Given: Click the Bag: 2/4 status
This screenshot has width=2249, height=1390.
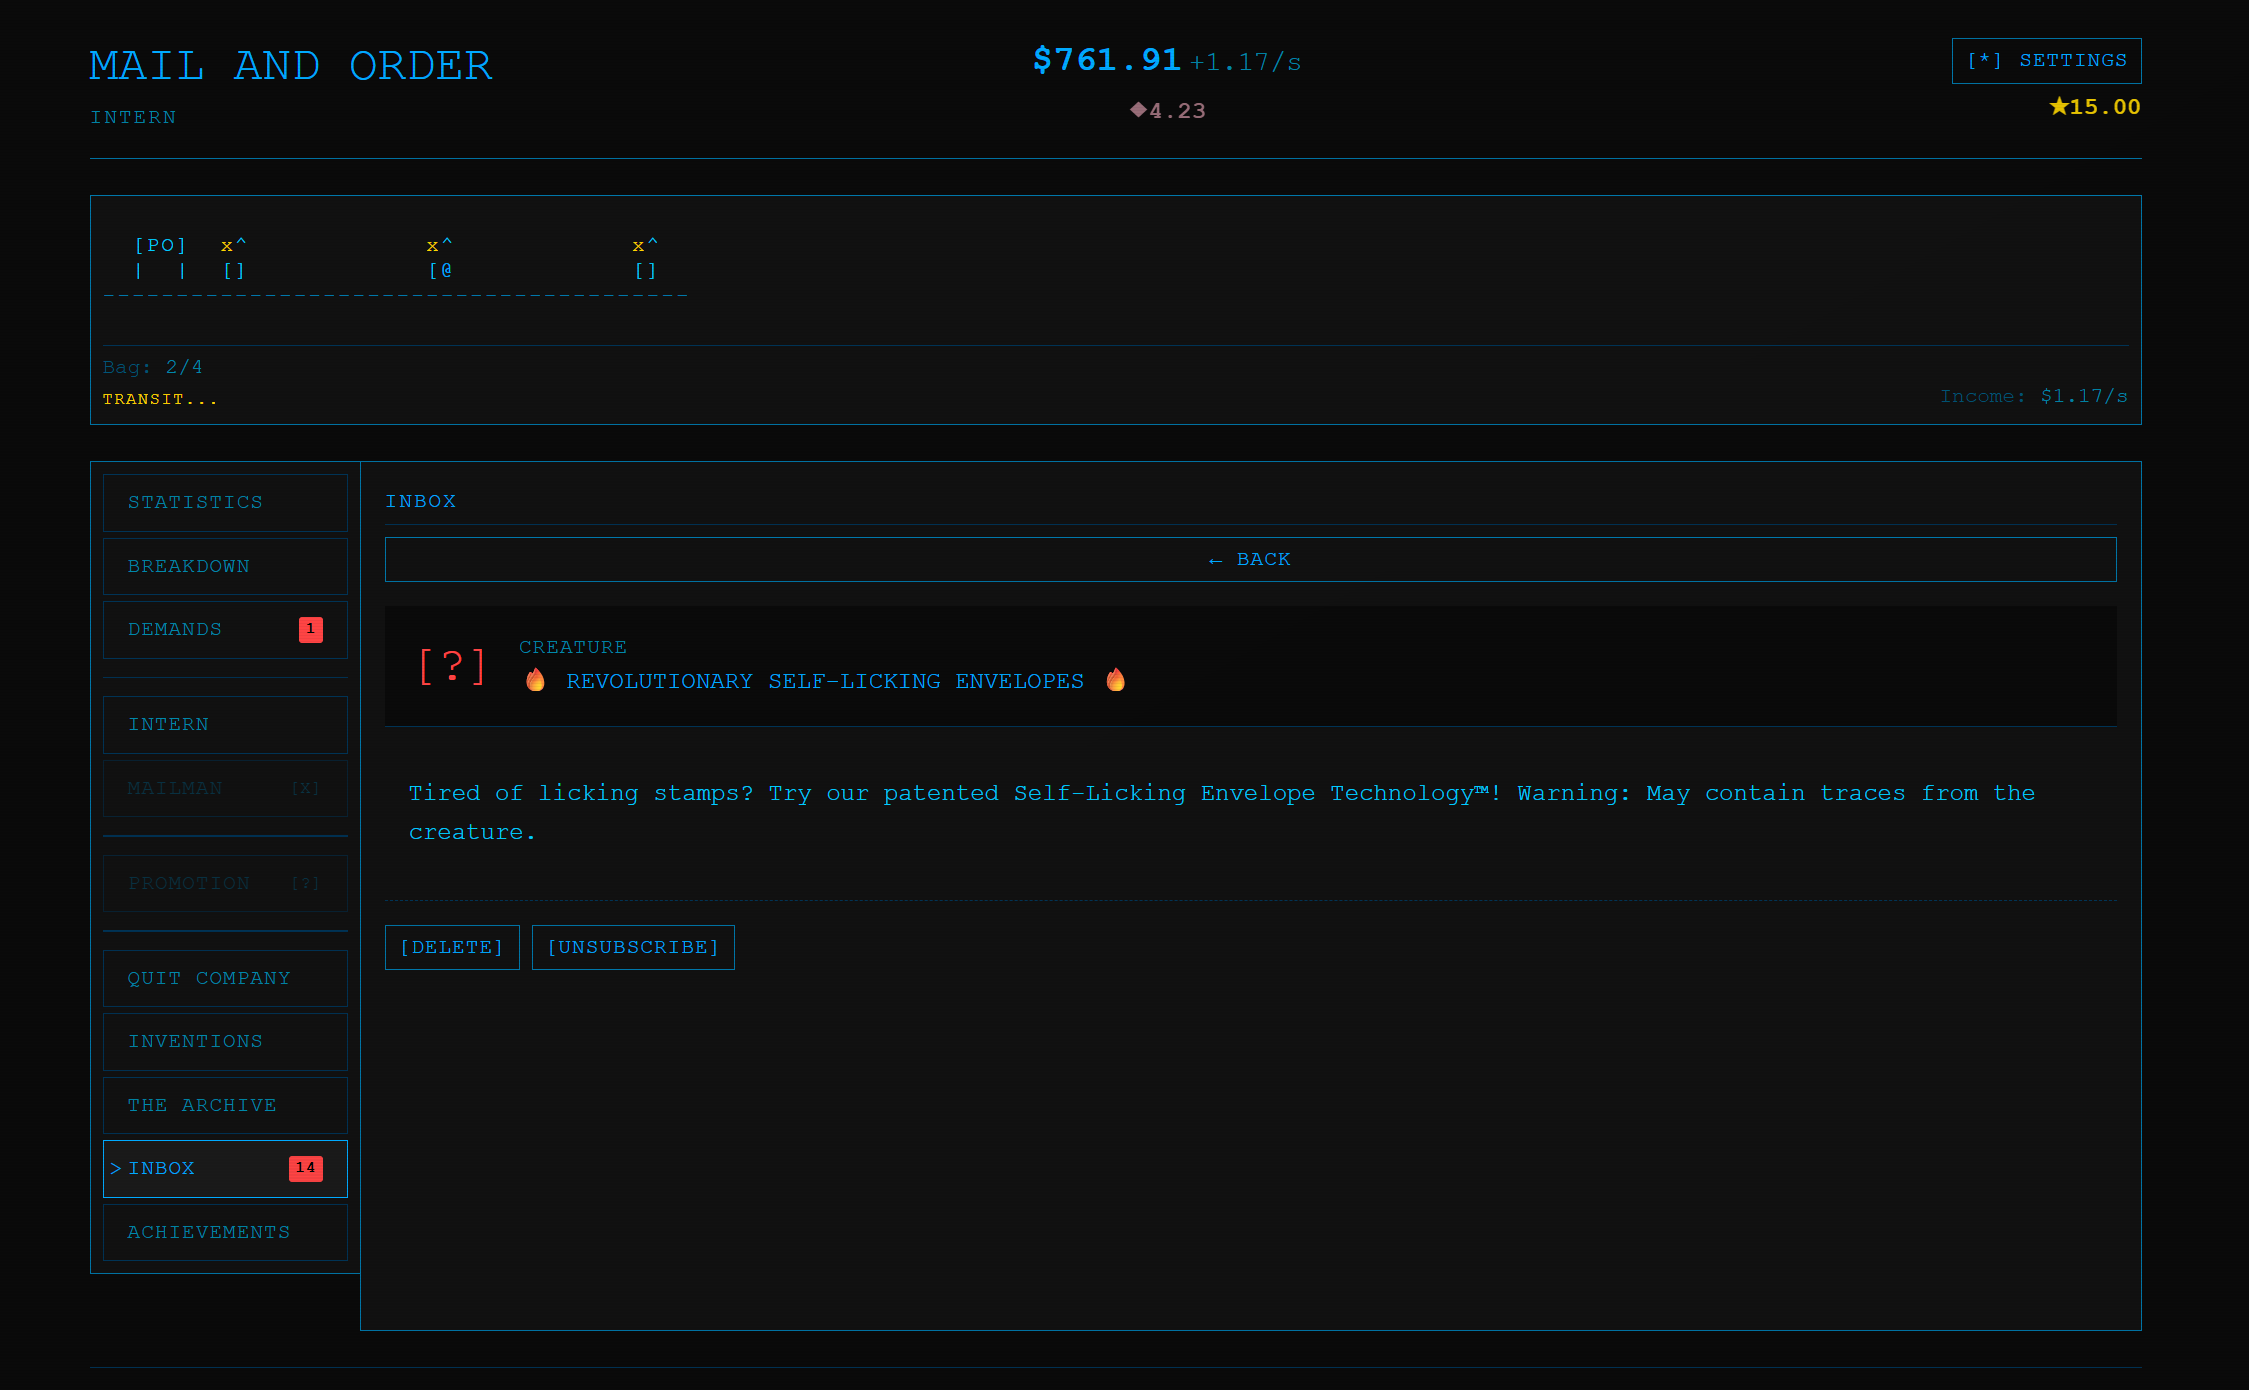Looking at the screenshot, I should [x=153, y=367].
